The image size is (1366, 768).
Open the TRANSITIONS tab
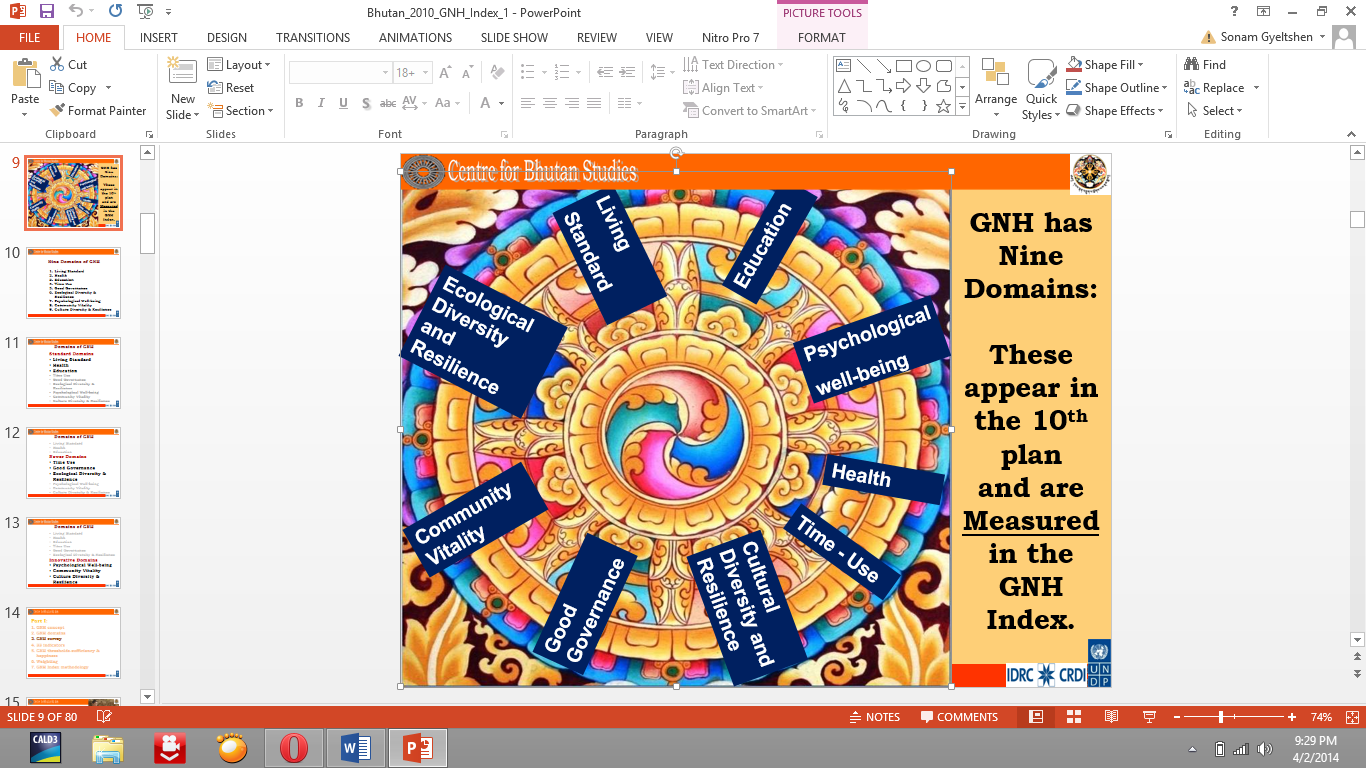point(313,38)
